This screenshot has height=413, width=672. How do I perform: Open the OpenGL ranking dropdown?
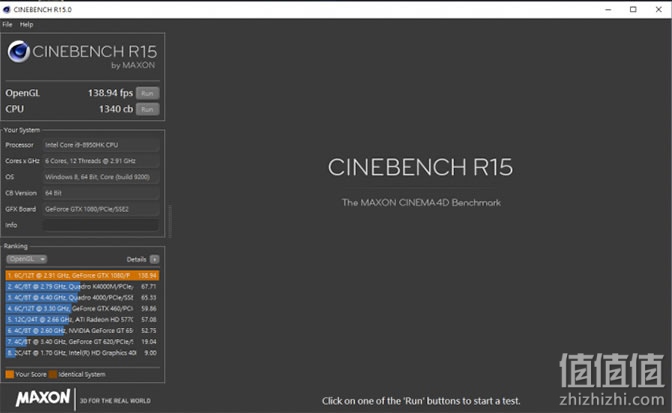pyautogui.click(x=26, y=259)
